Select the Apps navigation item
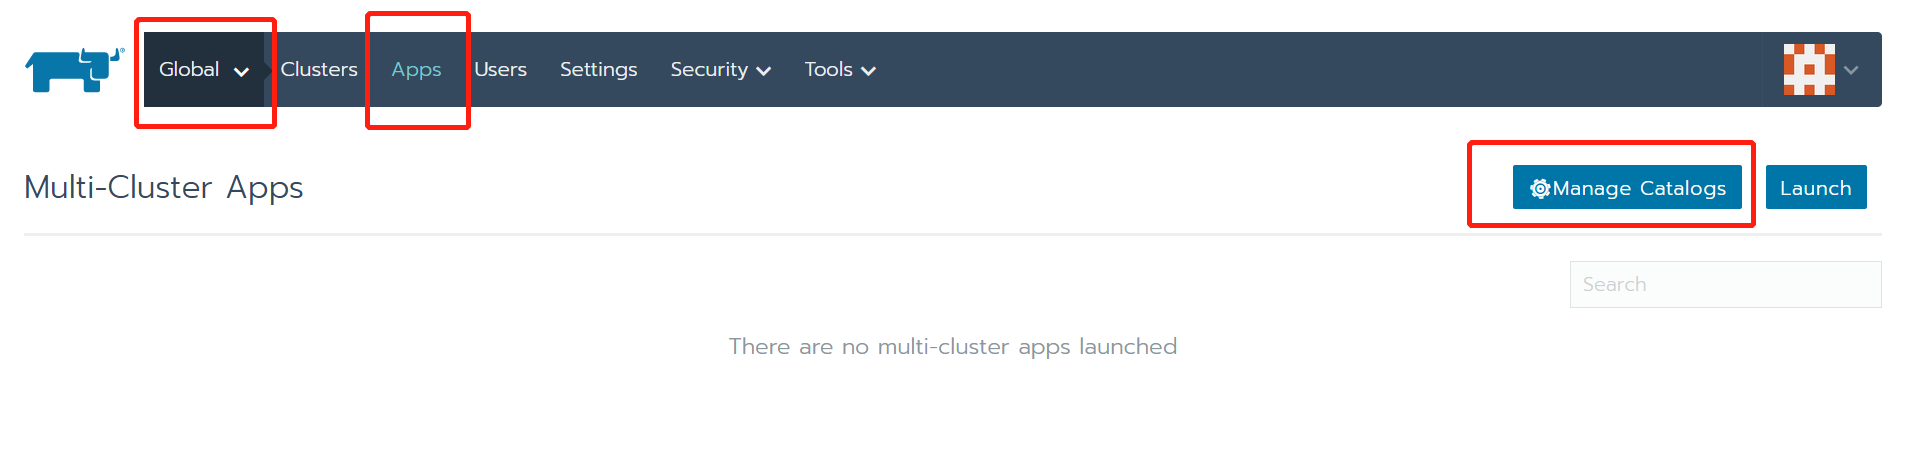The image size is (1909, 450). pyautogui.click(x=416, y=70)
